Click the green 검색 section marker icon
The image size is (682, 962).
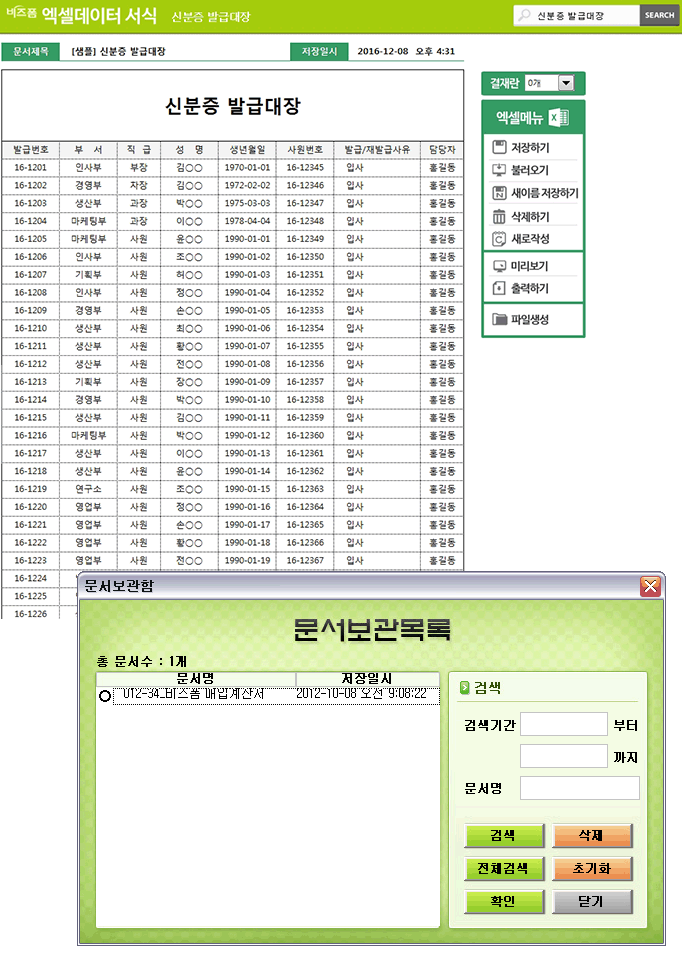(x=465, y=688)
